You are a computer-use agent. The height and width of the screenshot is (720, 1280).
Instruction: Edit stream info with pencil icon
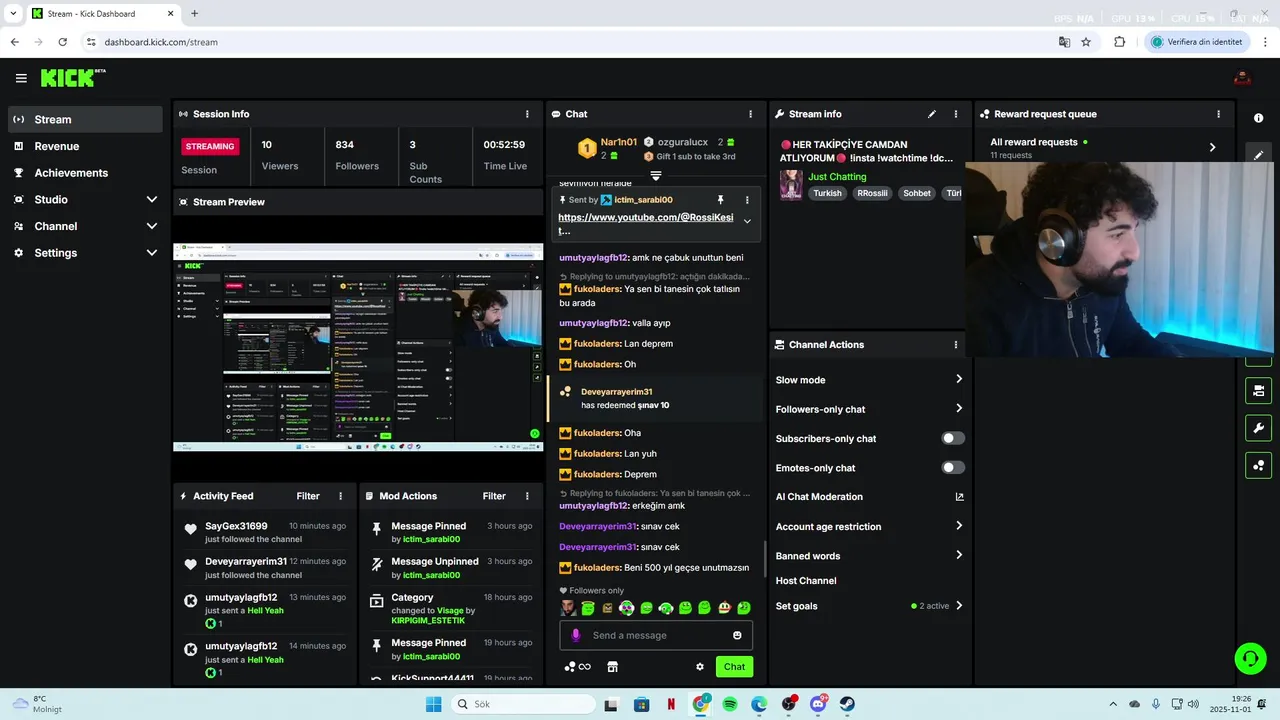pyautogui.click(x=932, y=114)
